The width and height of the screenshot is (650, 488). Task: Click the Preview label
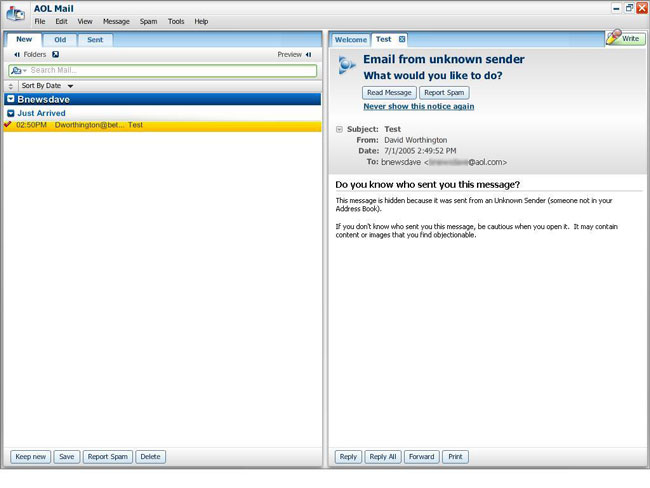290,54
